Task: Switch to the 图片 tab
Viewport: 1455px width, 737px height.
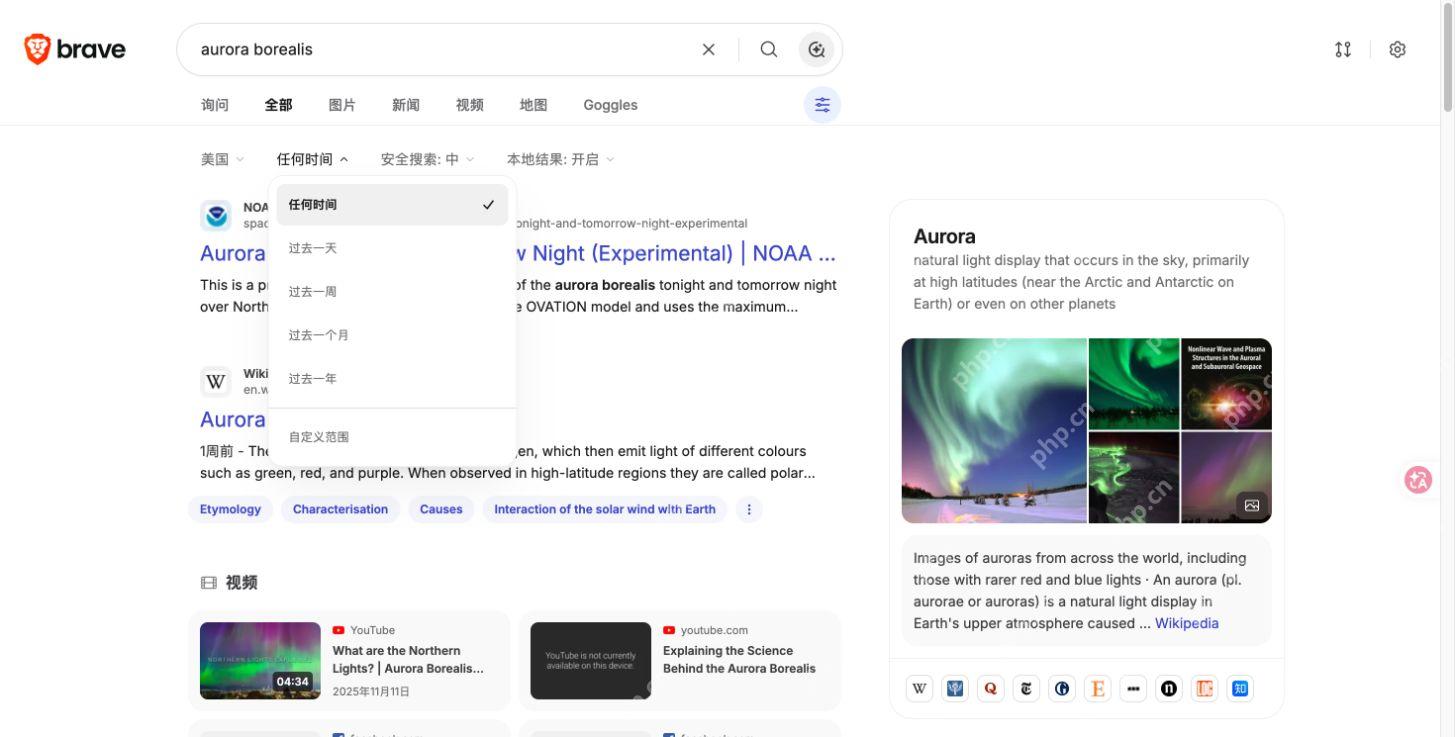Action: 342,105
